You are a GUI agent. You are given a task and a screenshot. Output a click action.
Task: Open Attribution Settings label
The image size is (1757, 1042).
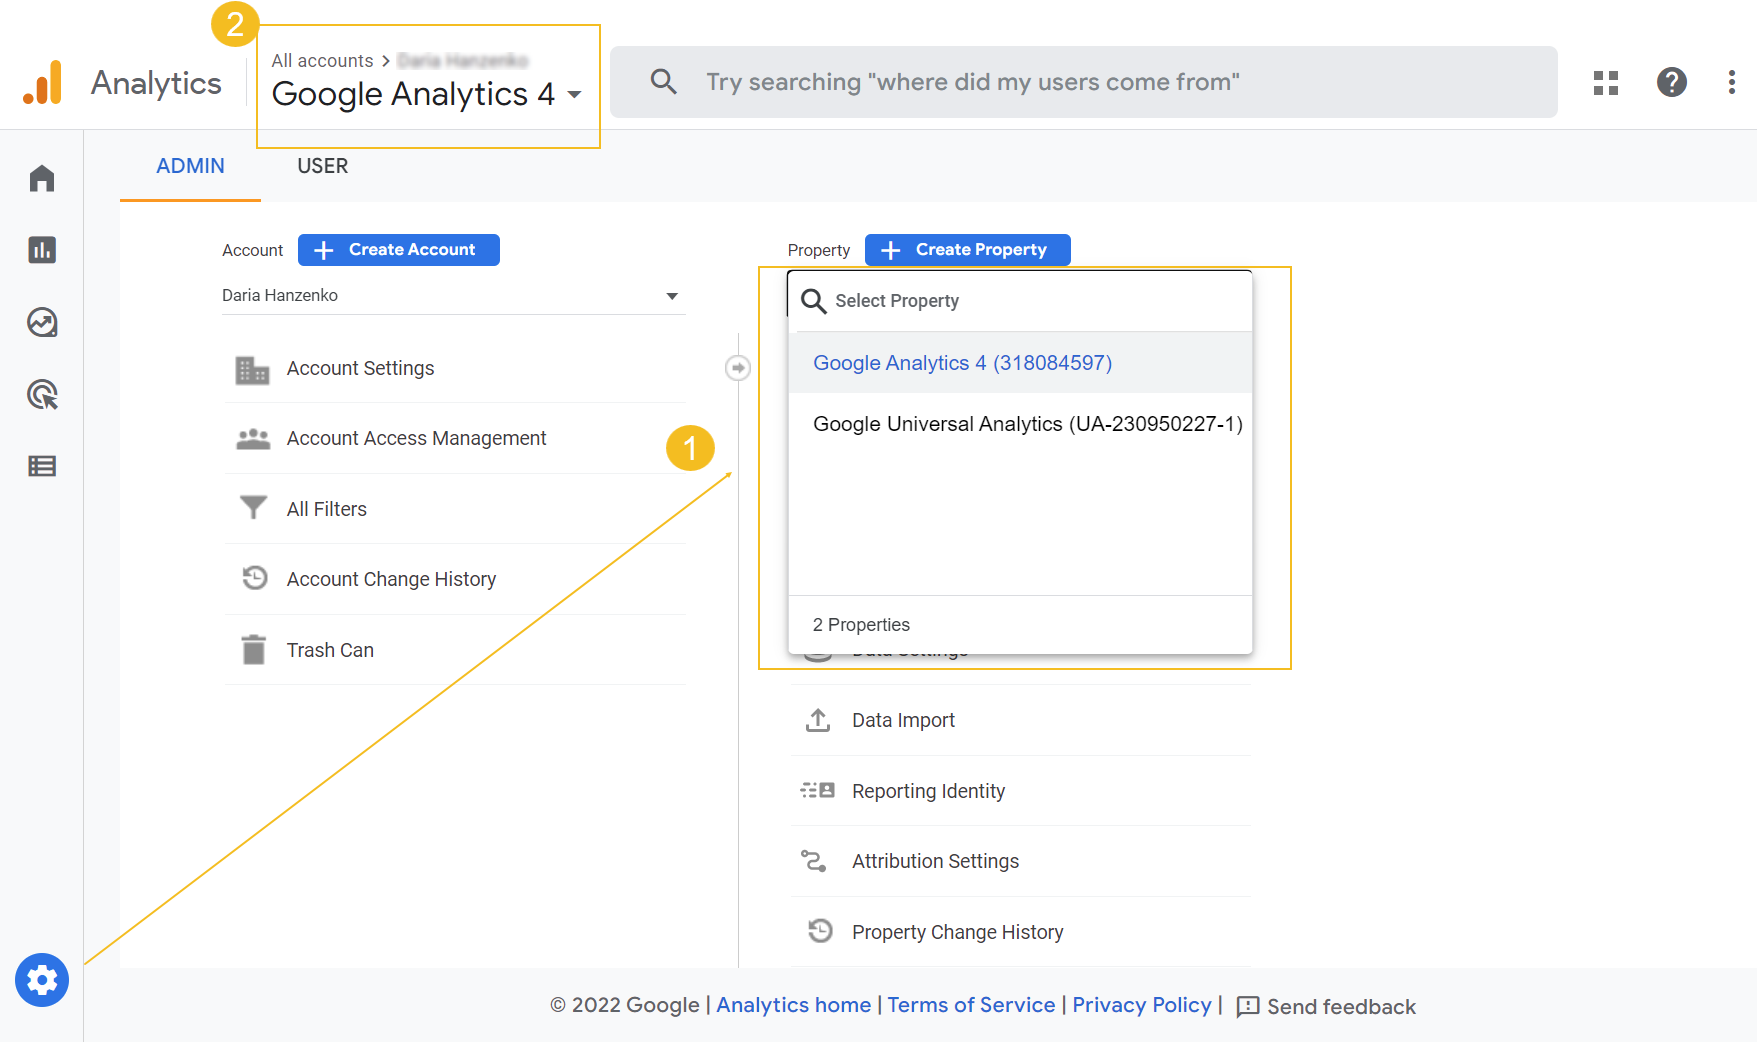pyautogui.click(x=935, y=861)
